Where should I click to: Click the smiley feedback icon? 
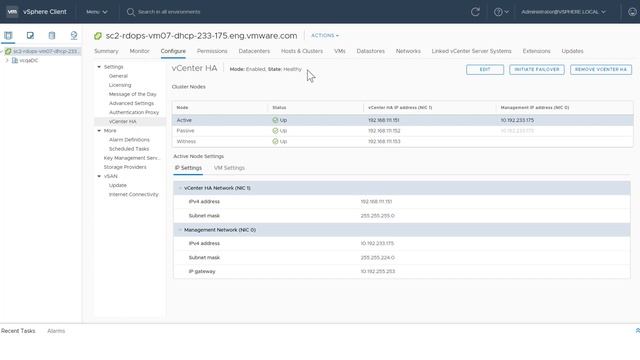coord(632,12)
